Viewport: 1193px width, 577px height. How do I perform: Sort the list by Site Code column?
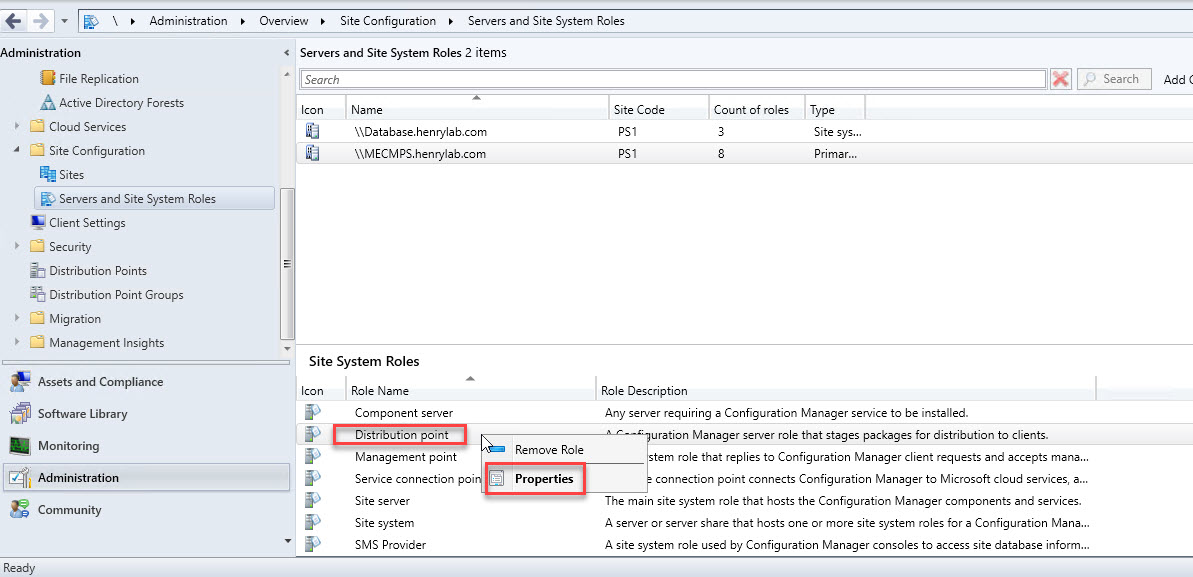click(x=640, y=110)
